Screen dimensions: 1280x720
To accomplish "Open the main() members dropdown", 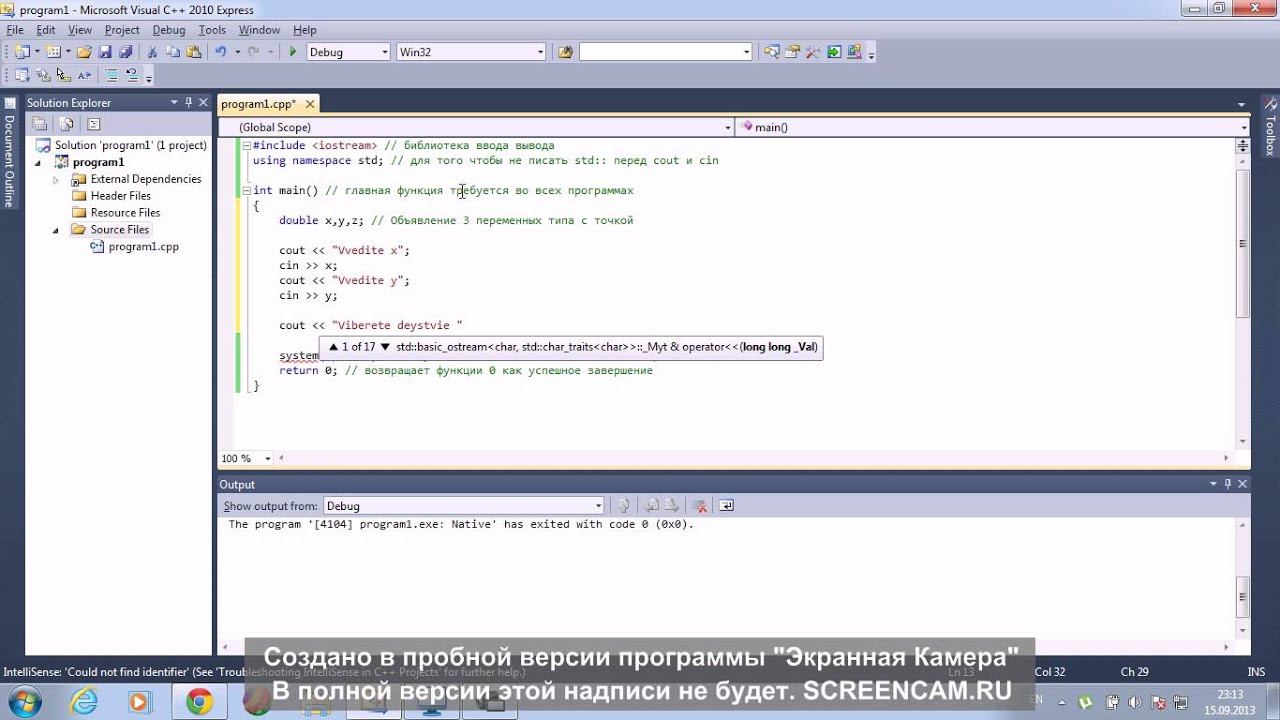I will tap(1244, 128).
